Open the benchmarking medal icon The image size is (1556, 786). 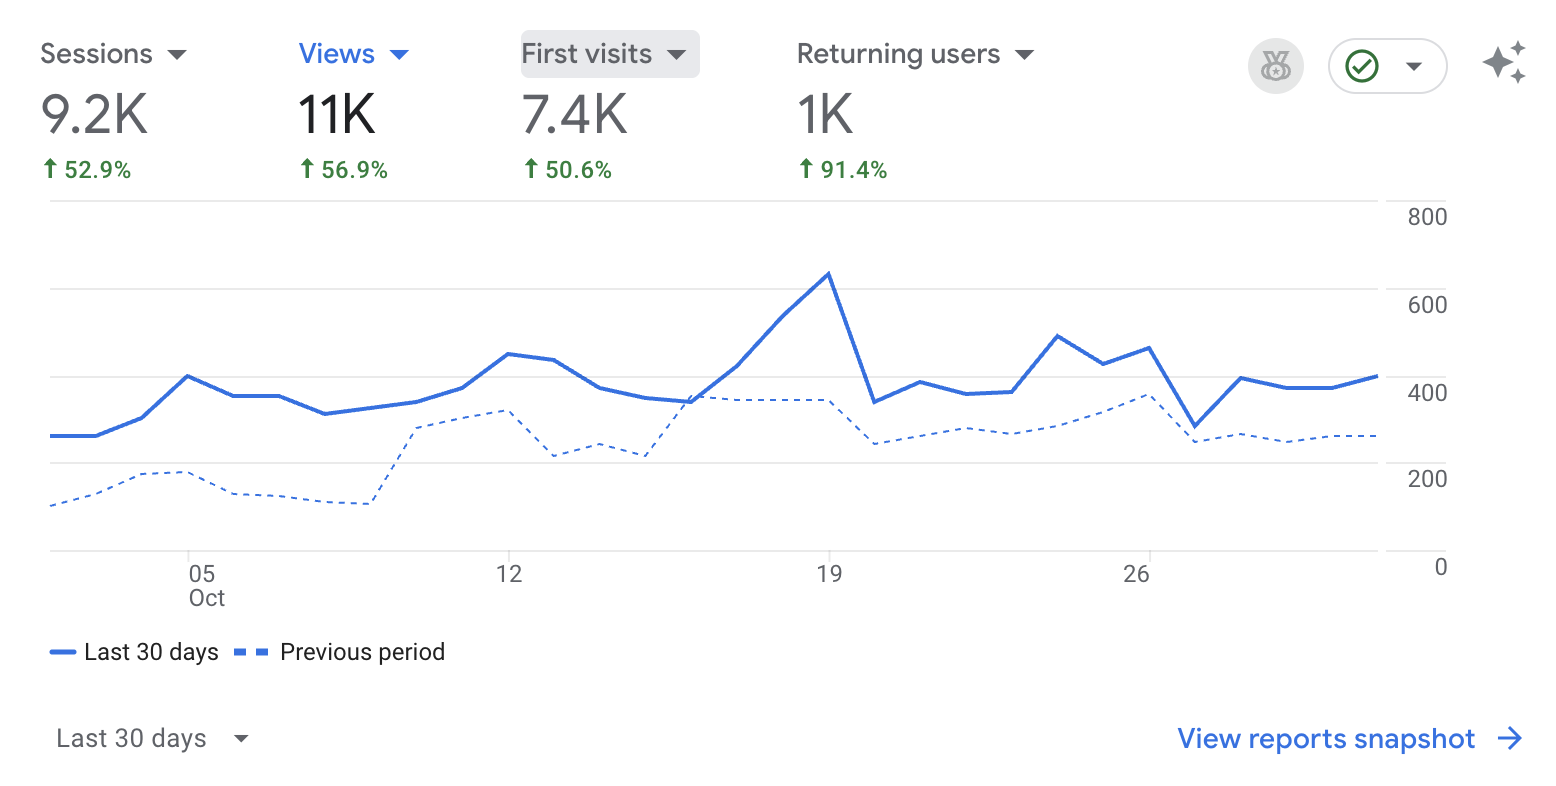[1275, 67]
